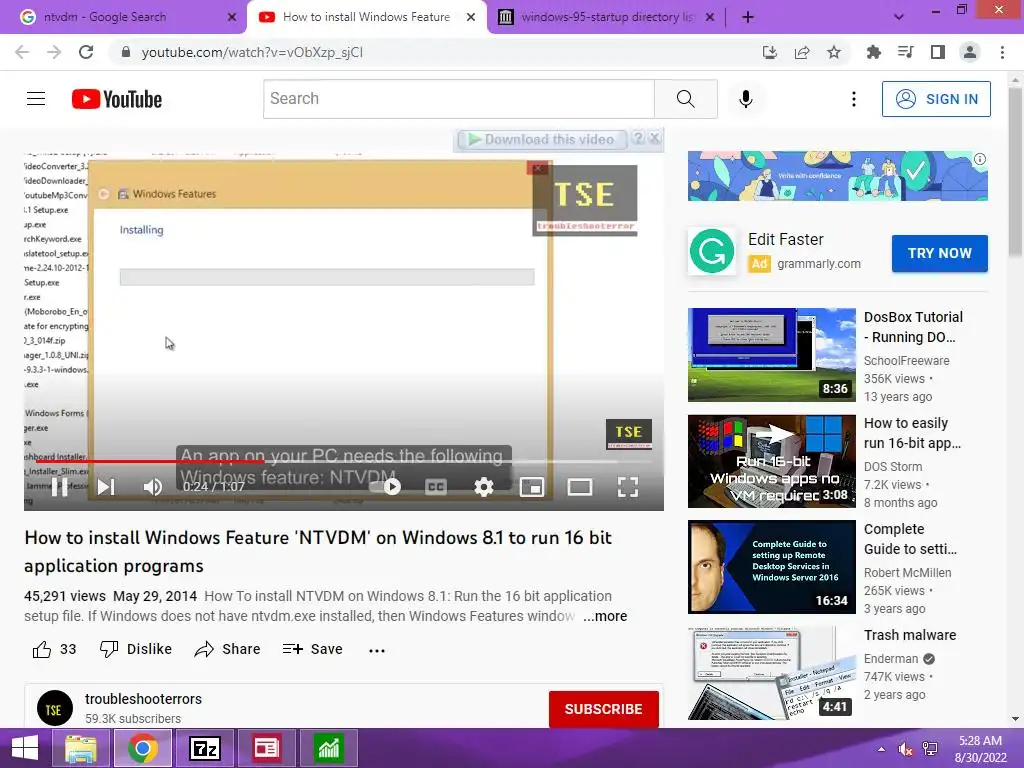The image size is (1024, 768).
Task: Seek on the red video progress bar
Action: tap(344, 462)
